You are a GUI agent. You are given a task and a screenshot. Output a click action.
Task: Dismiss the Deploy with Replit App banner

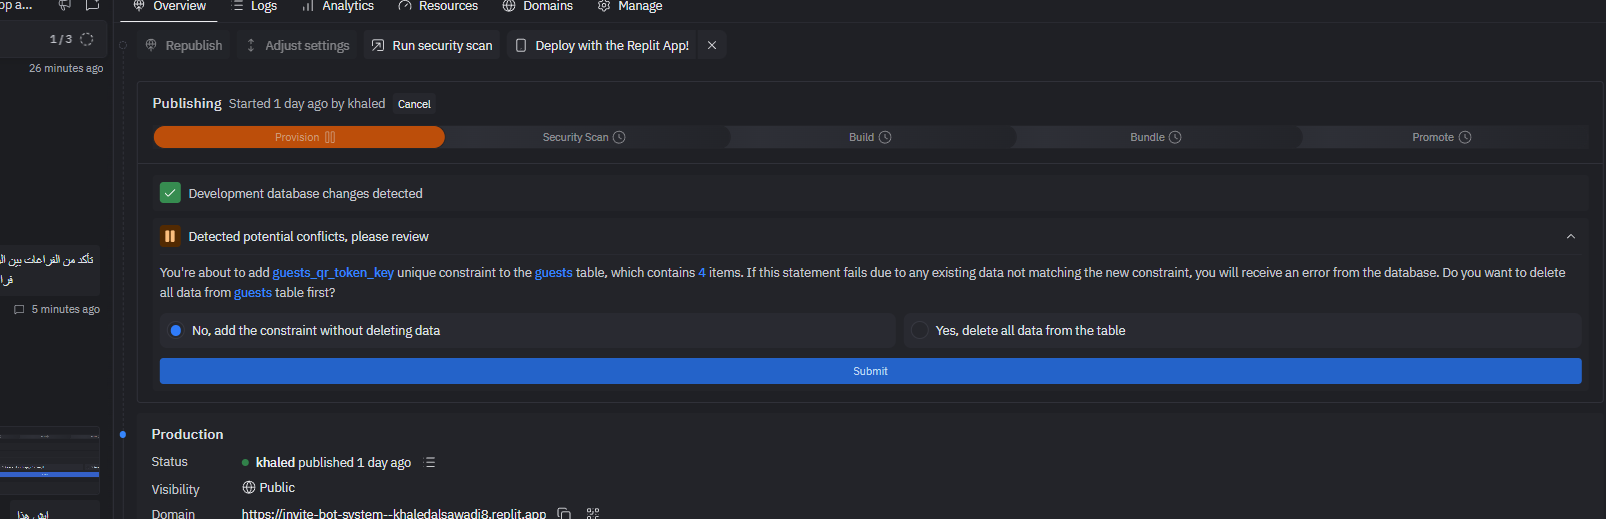coord(712,46)
